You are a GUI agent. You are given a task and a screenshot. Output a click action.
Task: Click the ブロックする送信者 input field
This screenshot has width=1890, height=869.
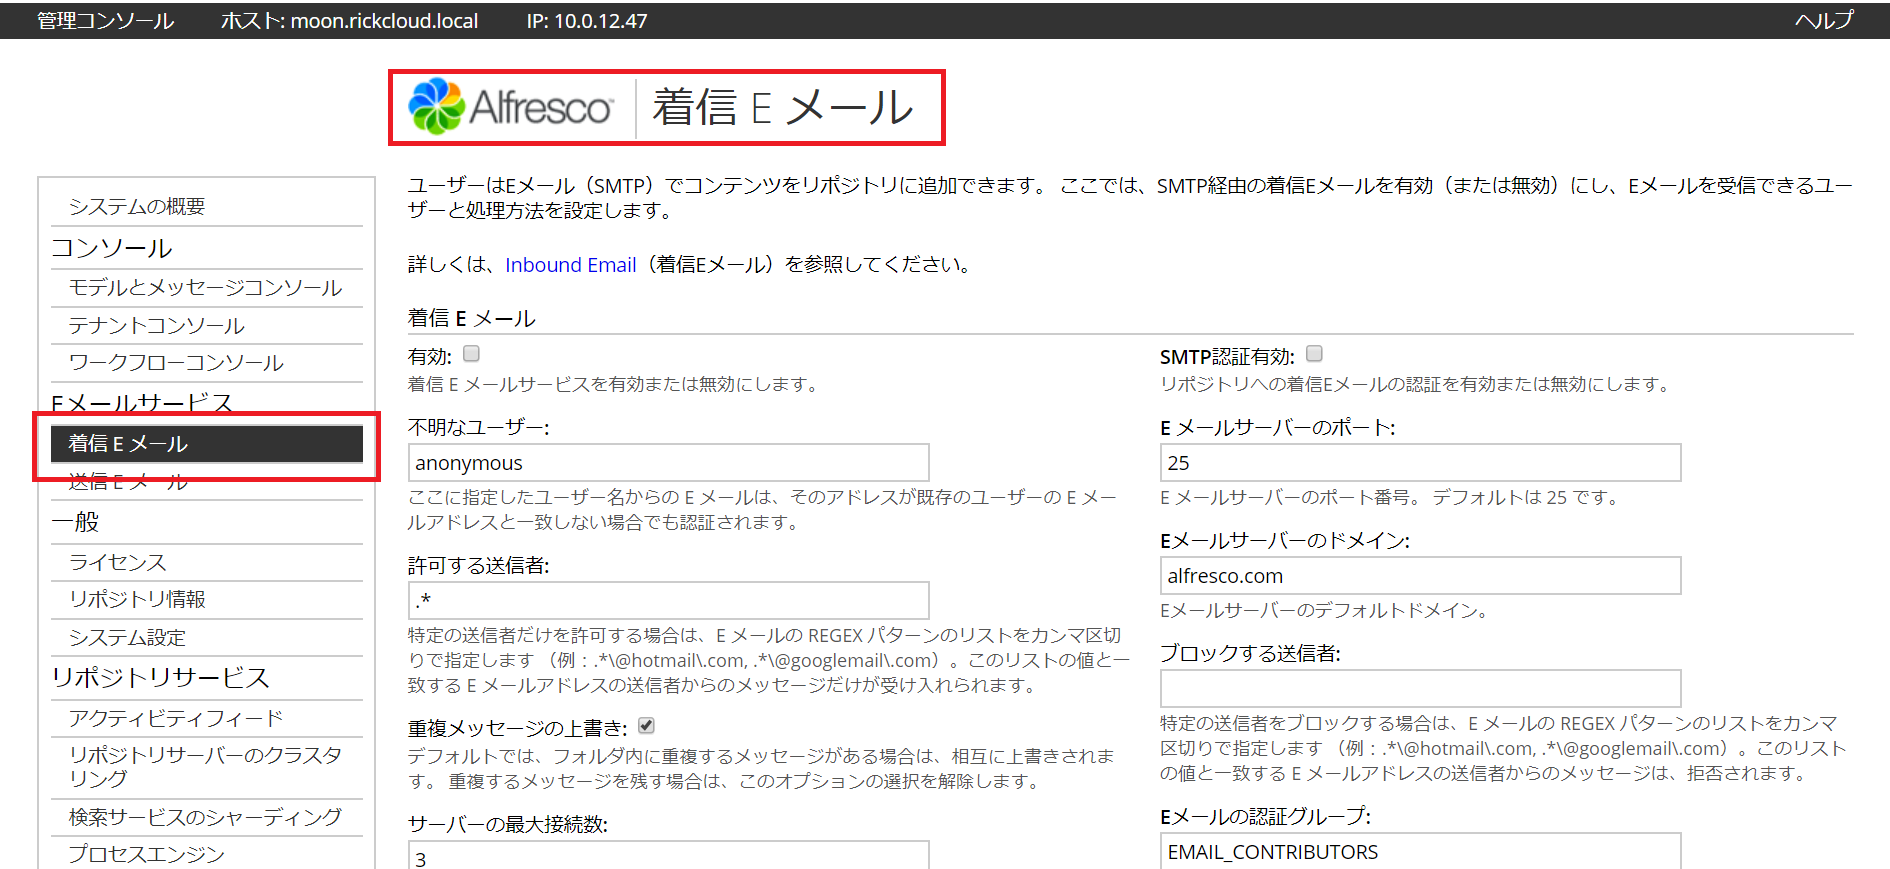(x=1421, y=689)
